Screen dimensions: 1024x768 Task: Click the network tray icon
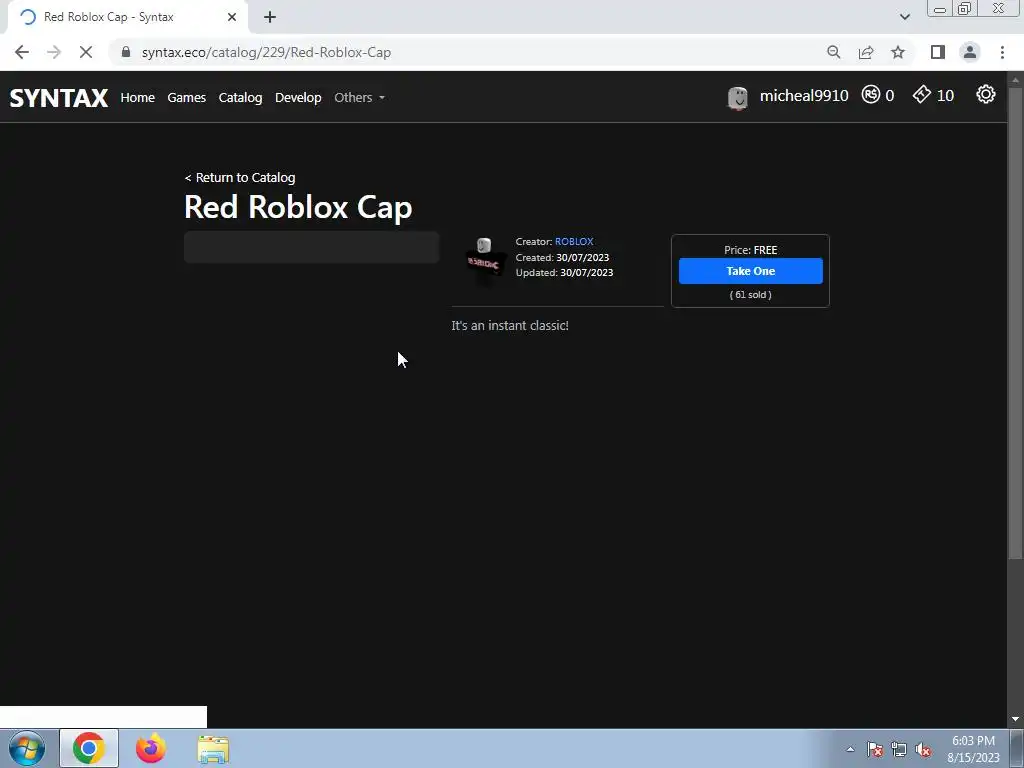(899, 749)
